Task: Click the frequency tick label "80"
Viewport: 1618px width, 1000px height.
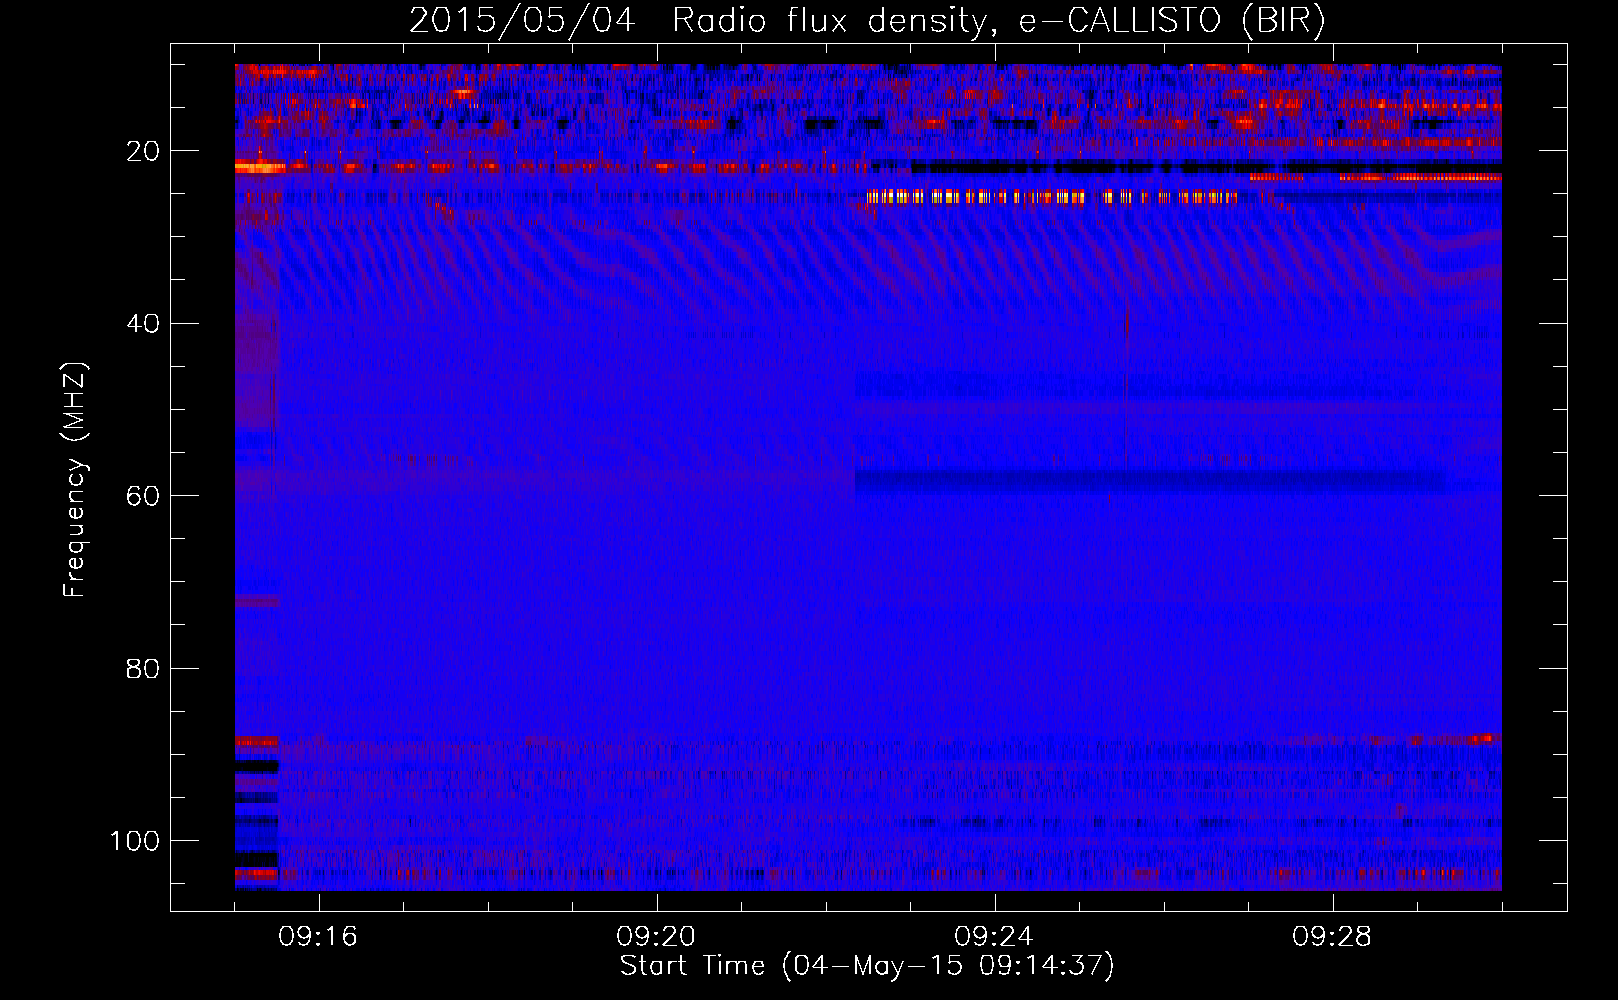Action: pyautogui.click(x=143, y=668)
